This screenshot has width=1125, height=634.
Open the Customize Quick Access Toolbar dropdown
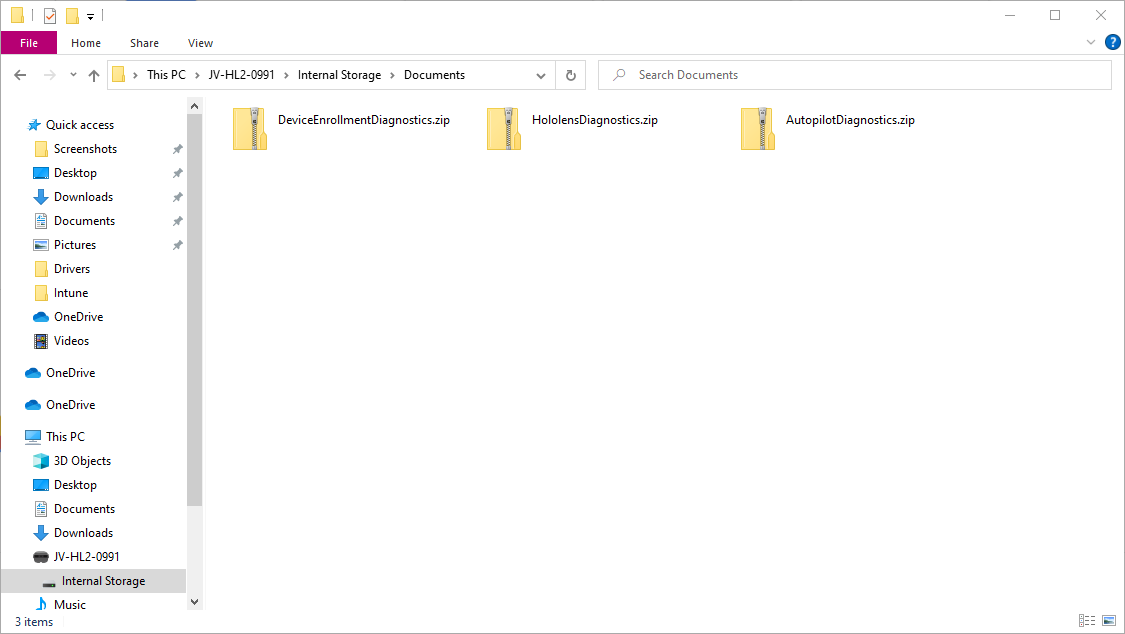pos(90,16)
